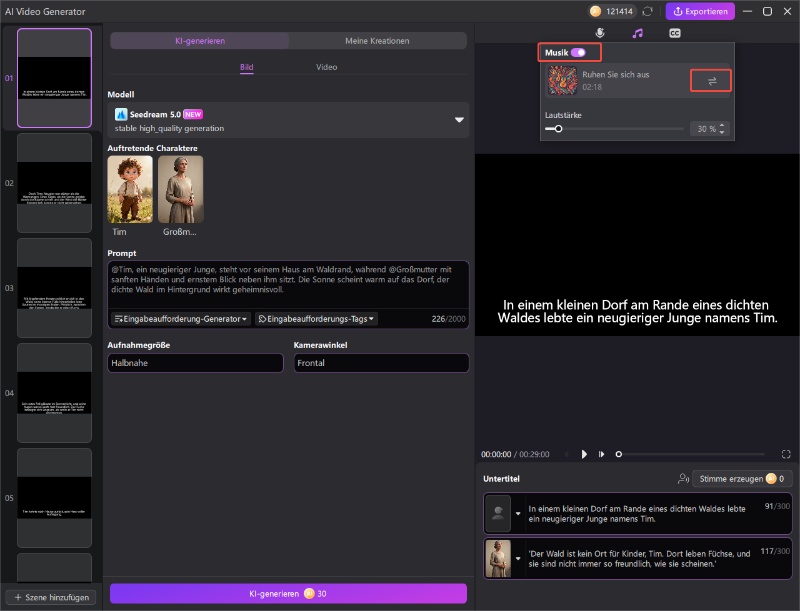This screenshot has height=611, width=800.
Task: Open the Eingabeaufforderungs-Tags dropdown
Action: [316, 319]
